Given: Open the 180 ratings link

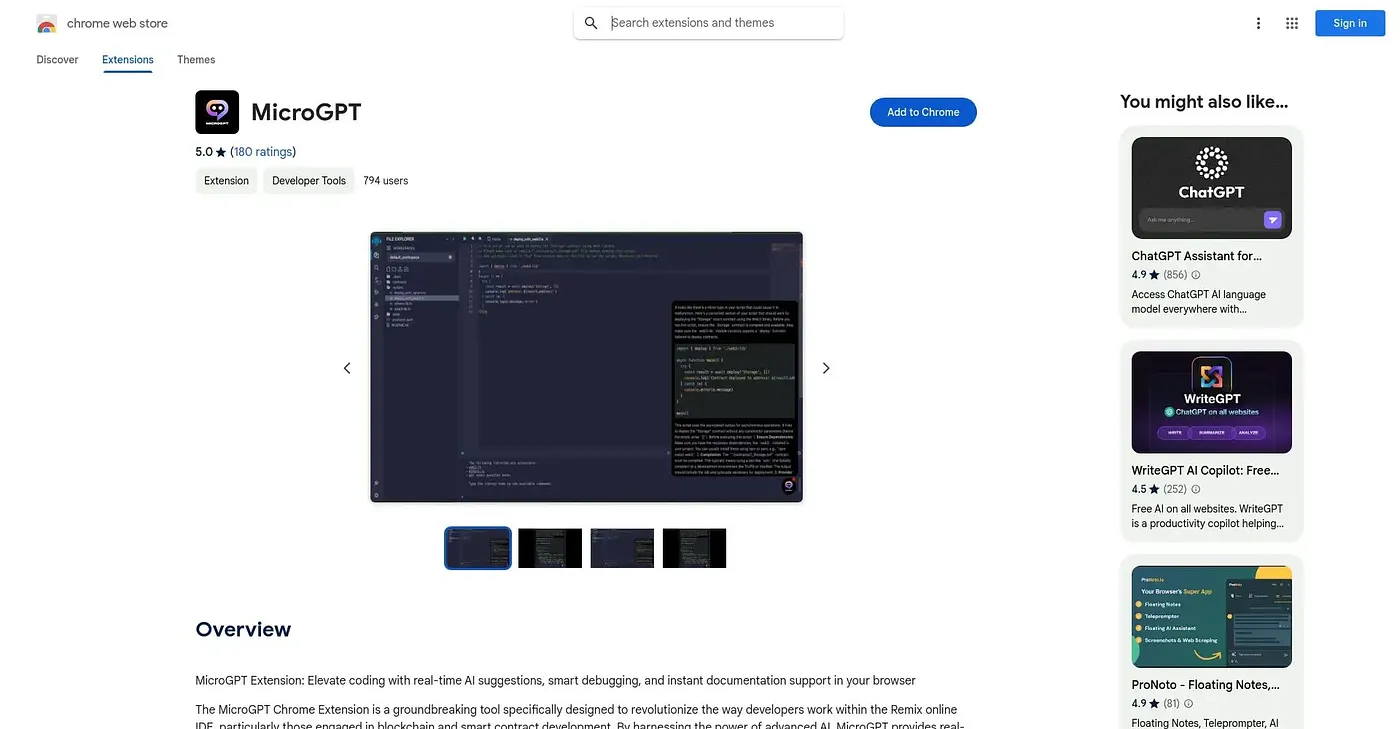Looking at the screenshot, I should (263, 152).
